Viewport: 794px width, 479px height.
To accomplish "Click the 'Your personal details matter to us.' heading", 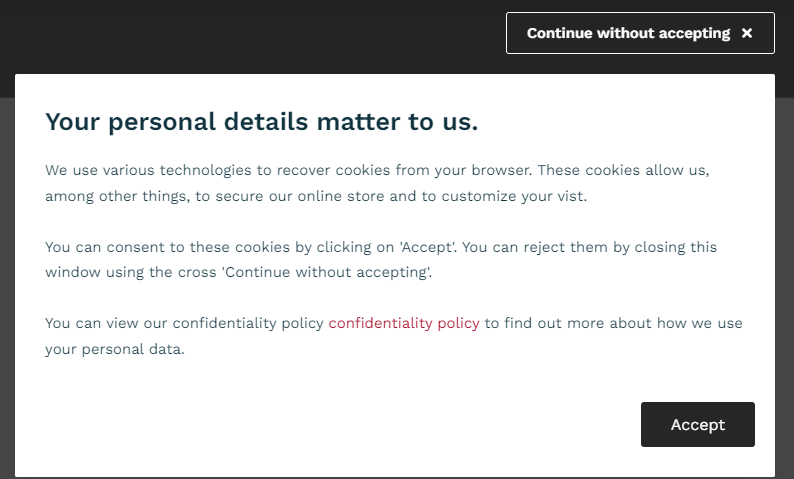I will 261,122.
